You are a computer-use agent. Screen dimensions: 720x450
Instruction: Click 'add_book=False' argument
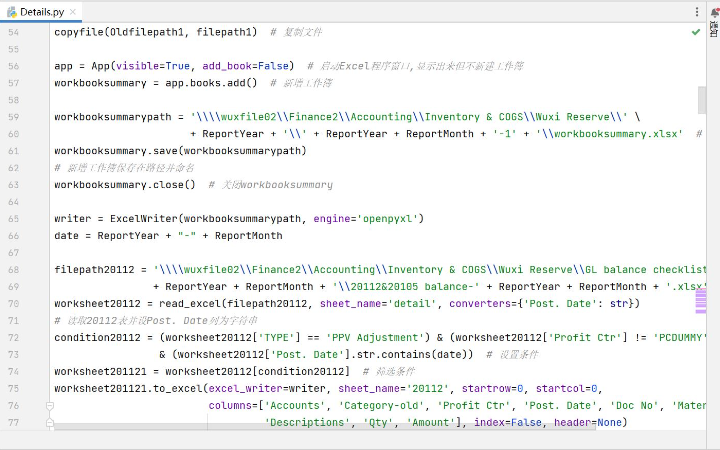[246, 66]
